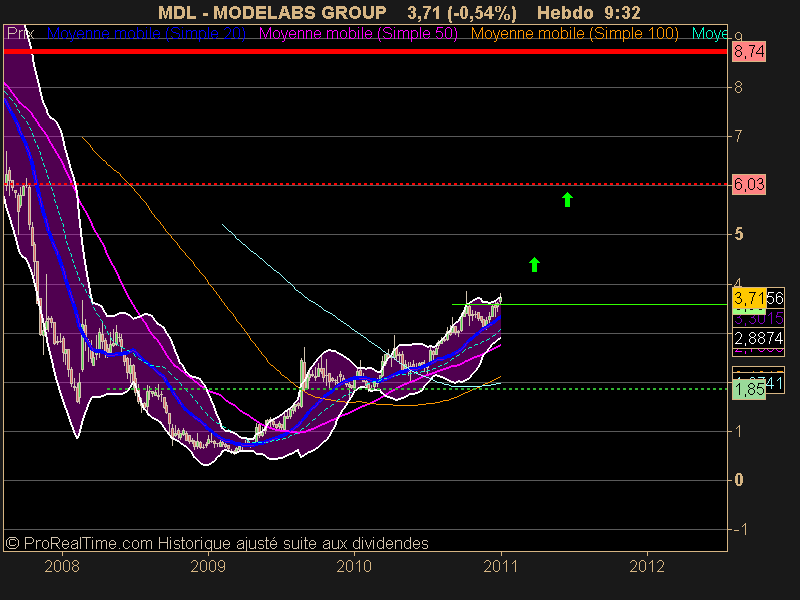Click the 2010 year label
Screen dimensions: 800x600
(354, 567)
